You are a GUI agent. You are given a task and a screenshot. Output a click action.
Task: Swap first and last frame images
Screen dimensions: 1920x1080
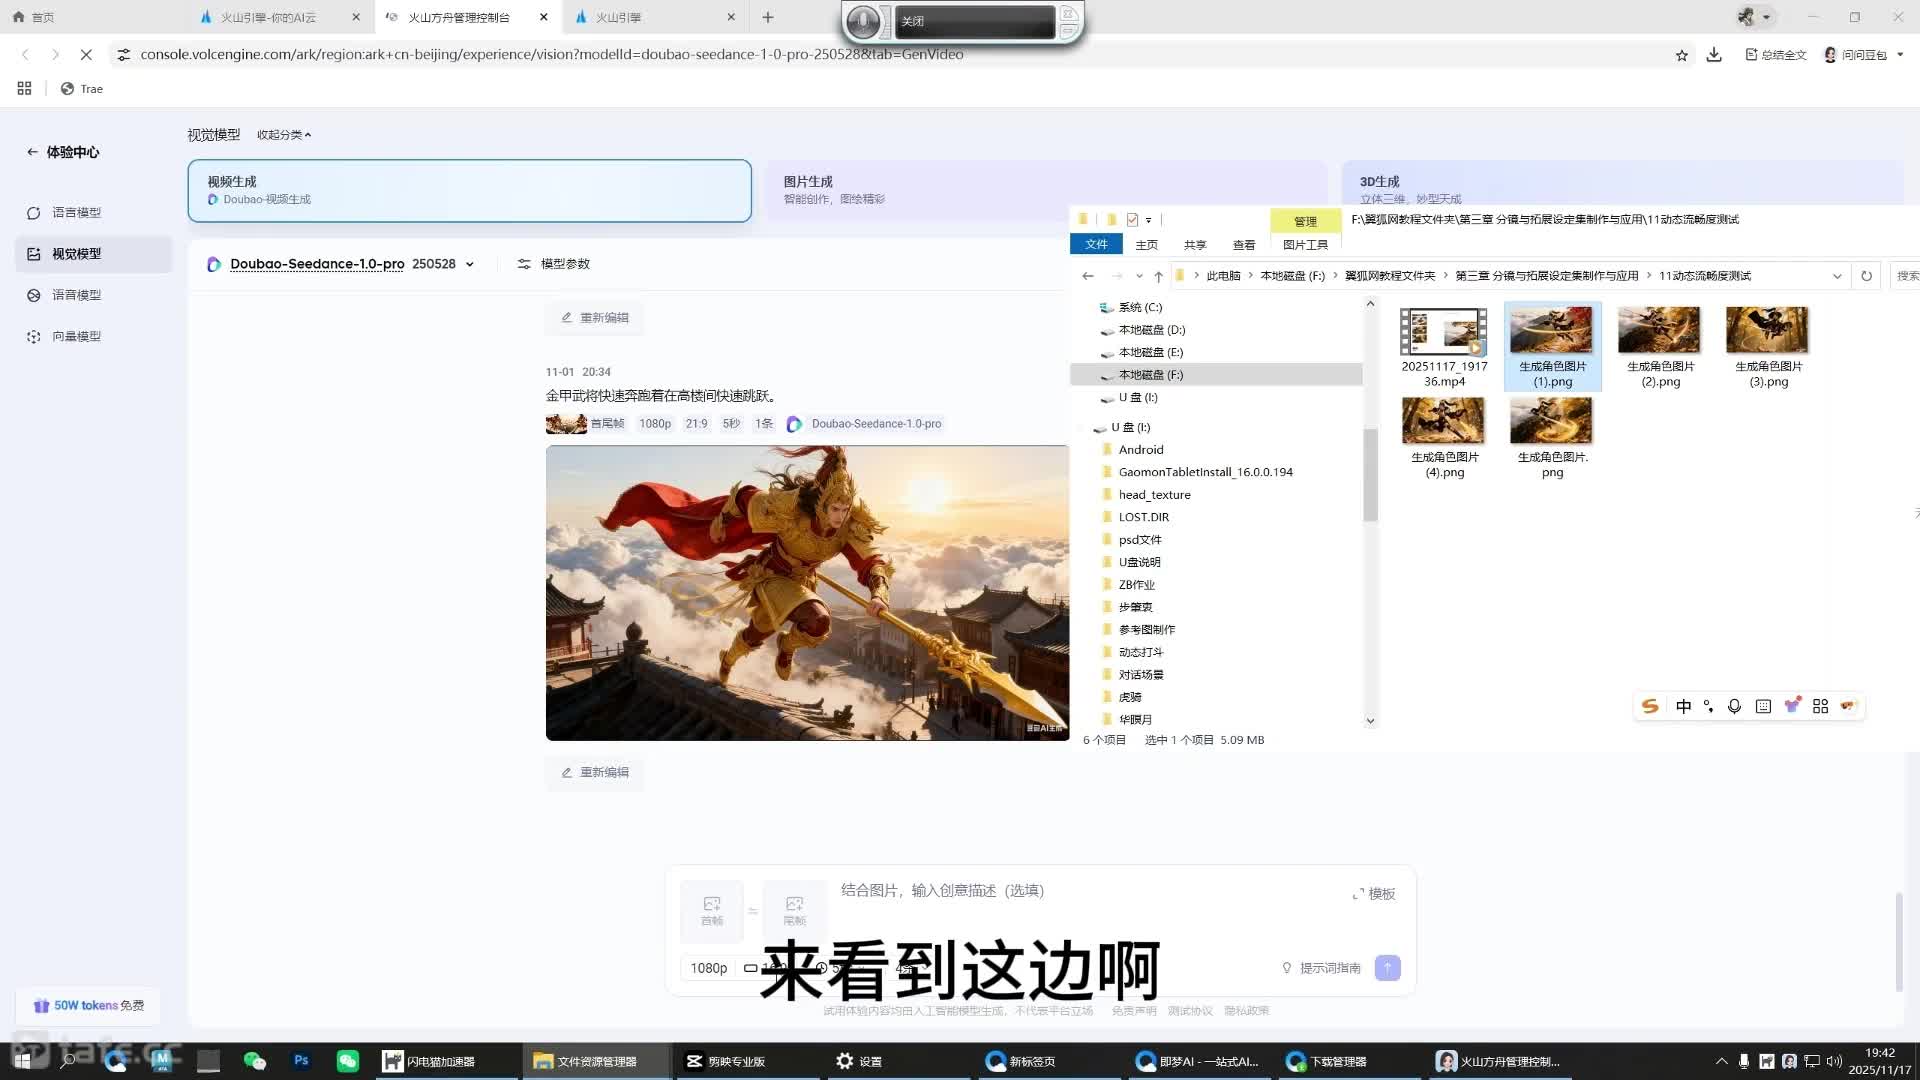tap(753, 911)
